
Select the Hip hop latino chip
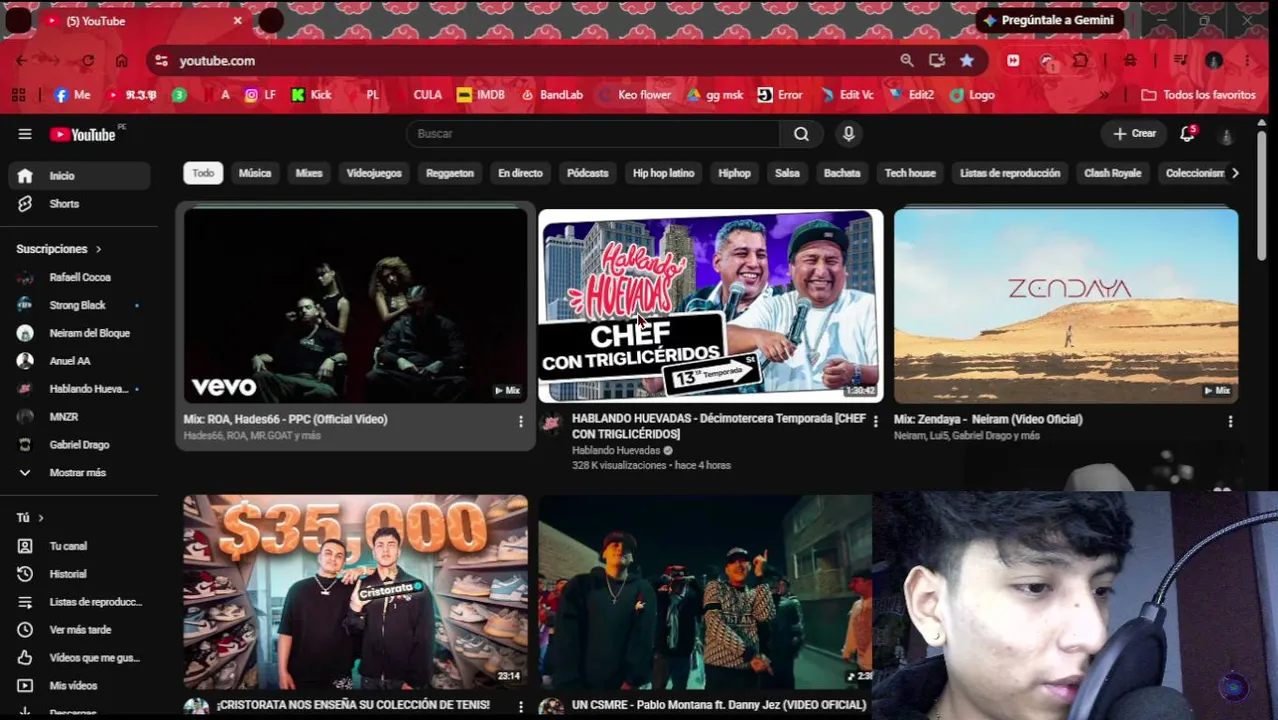click(663, 173)
